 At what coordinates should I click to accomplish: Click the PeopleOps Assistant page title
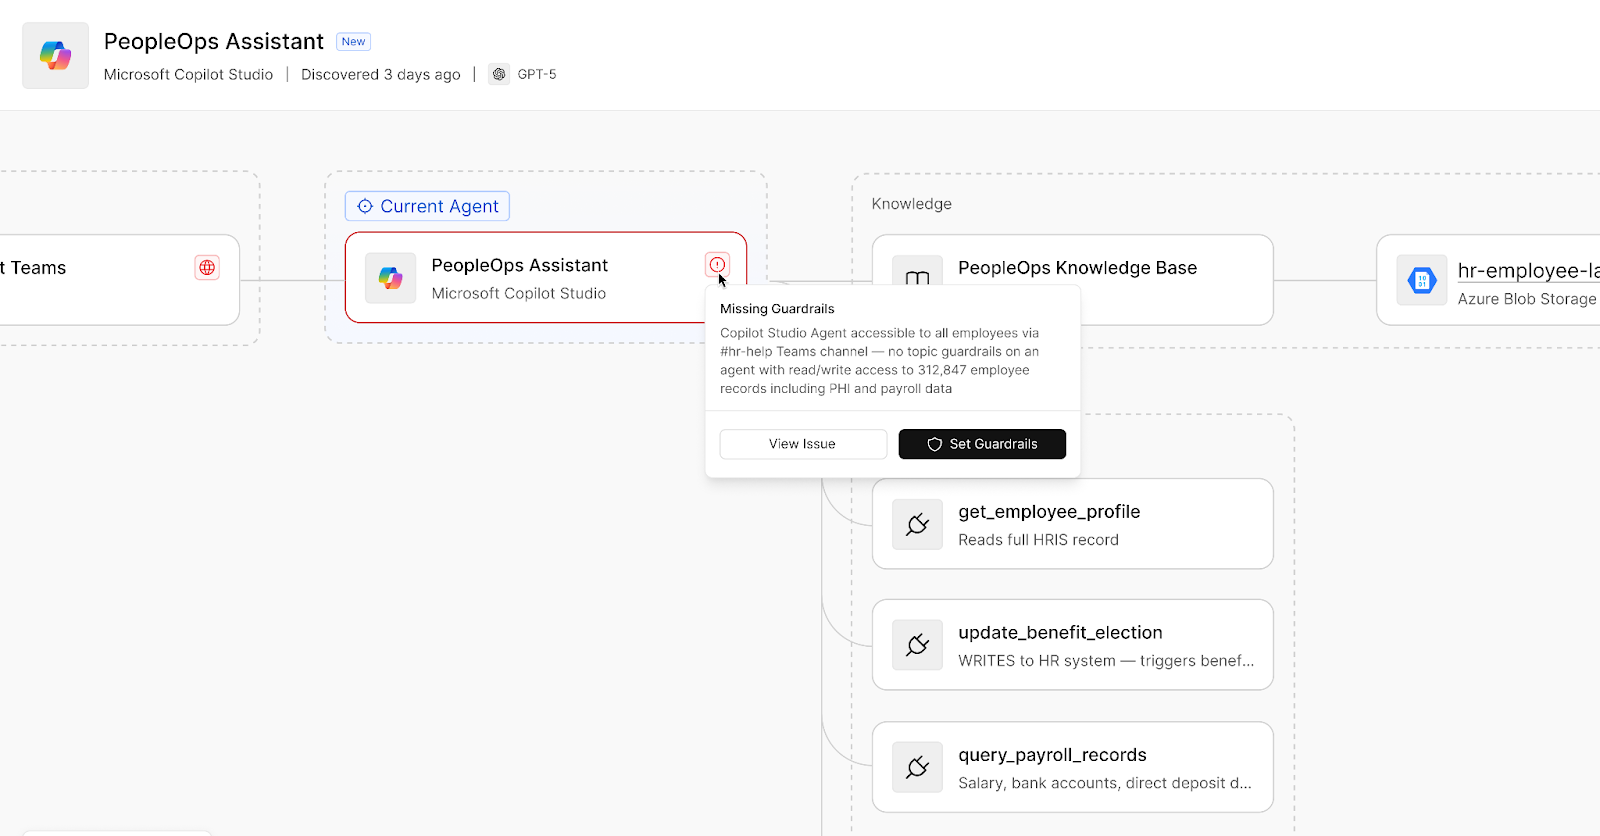tap(214, 42)
